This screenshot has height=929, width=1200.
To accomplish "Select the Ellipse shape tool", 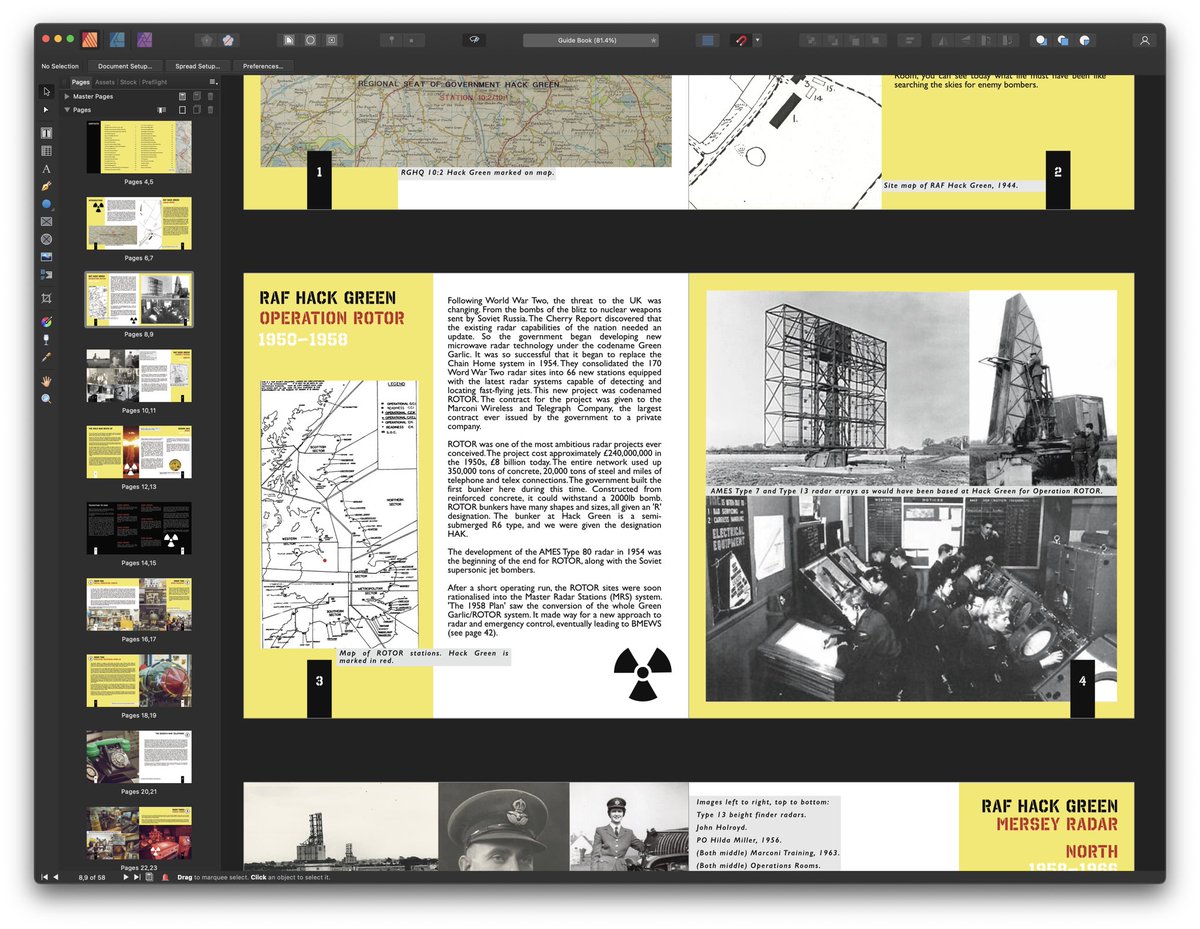I will tap(46, 205).
